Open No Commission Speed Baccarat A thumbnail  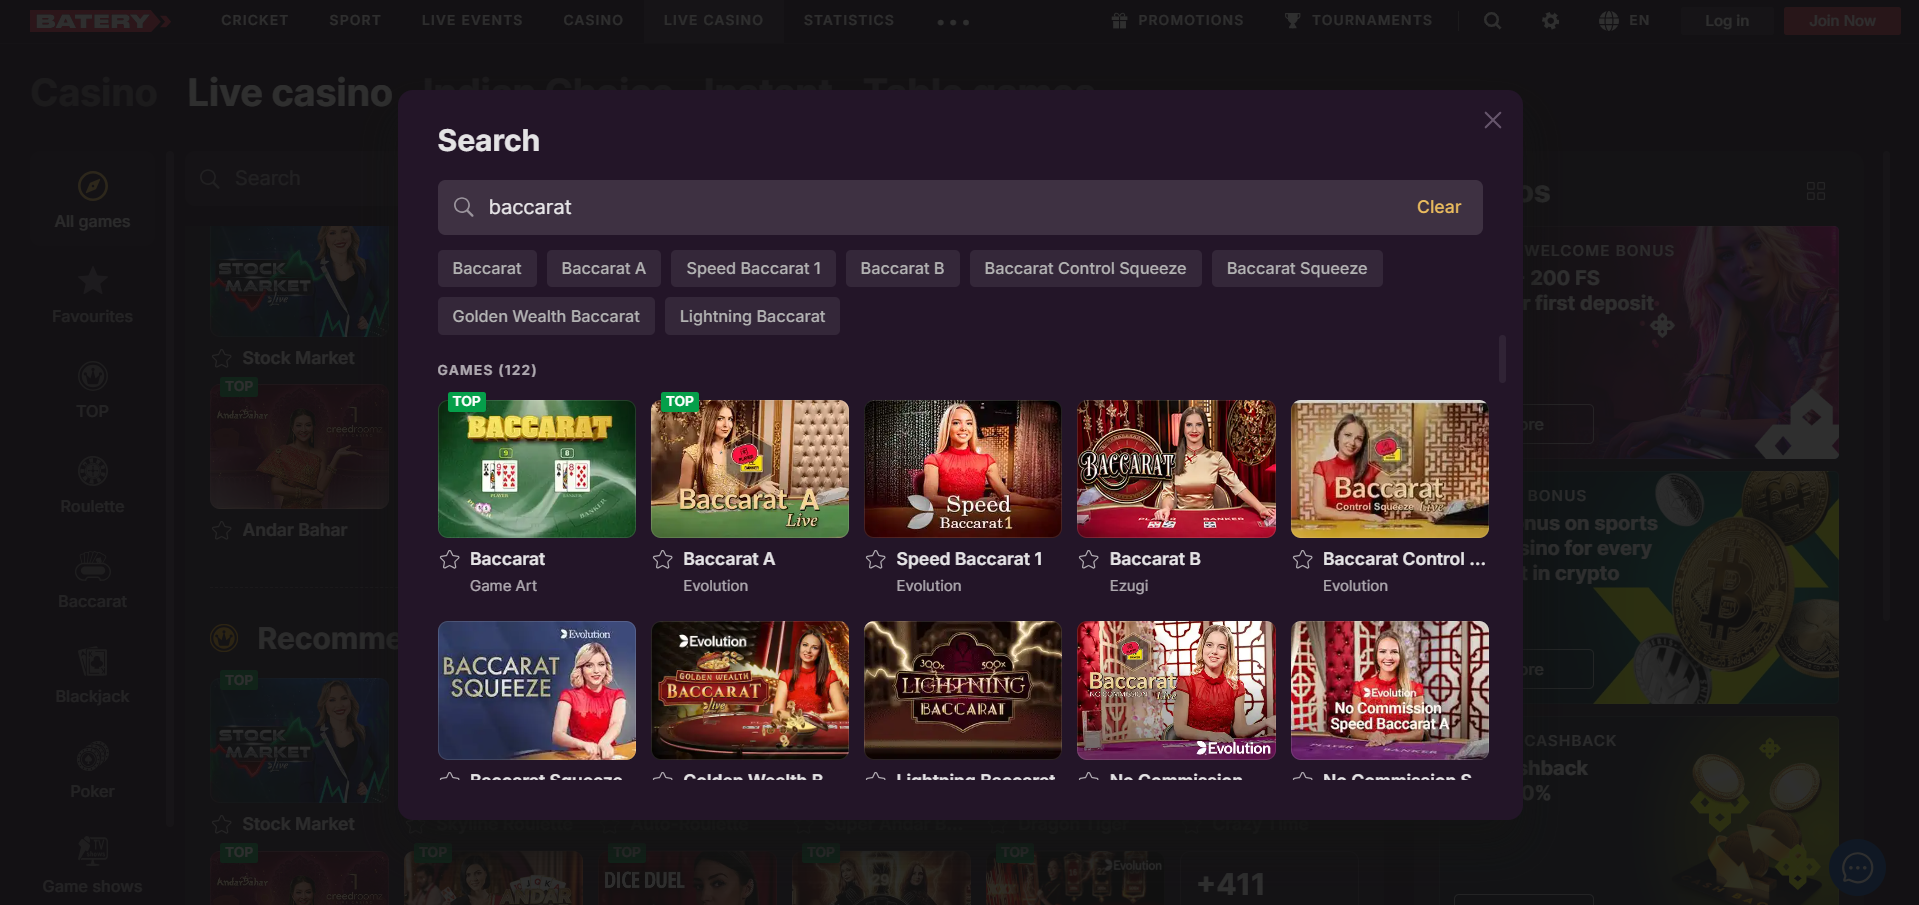(x=1390, y=690)
